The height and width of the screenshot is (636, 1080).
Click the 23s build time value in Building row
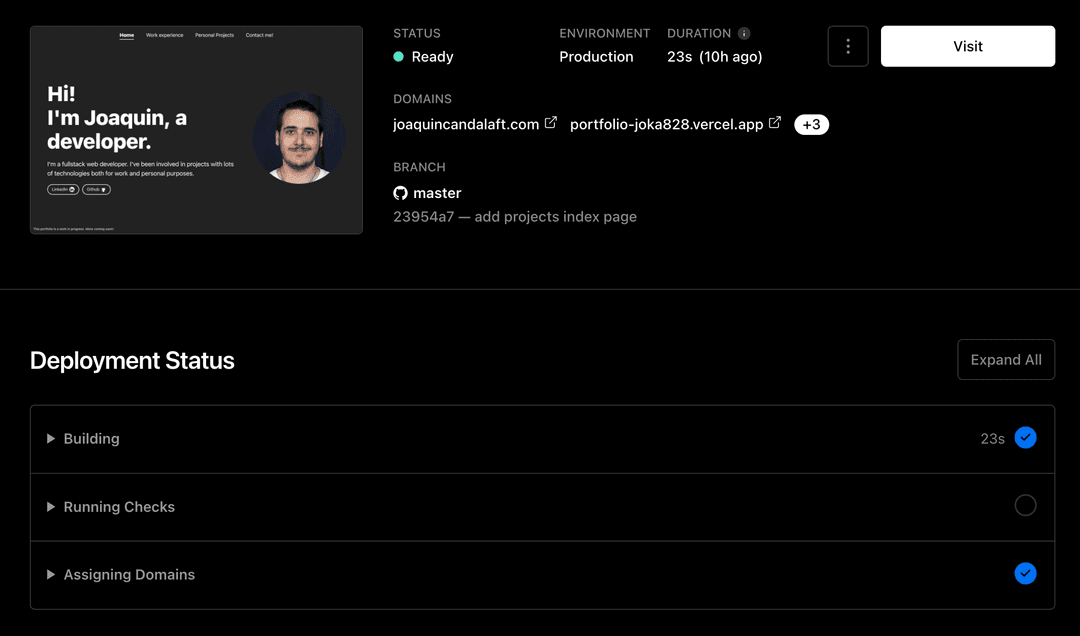click(993, 439)
